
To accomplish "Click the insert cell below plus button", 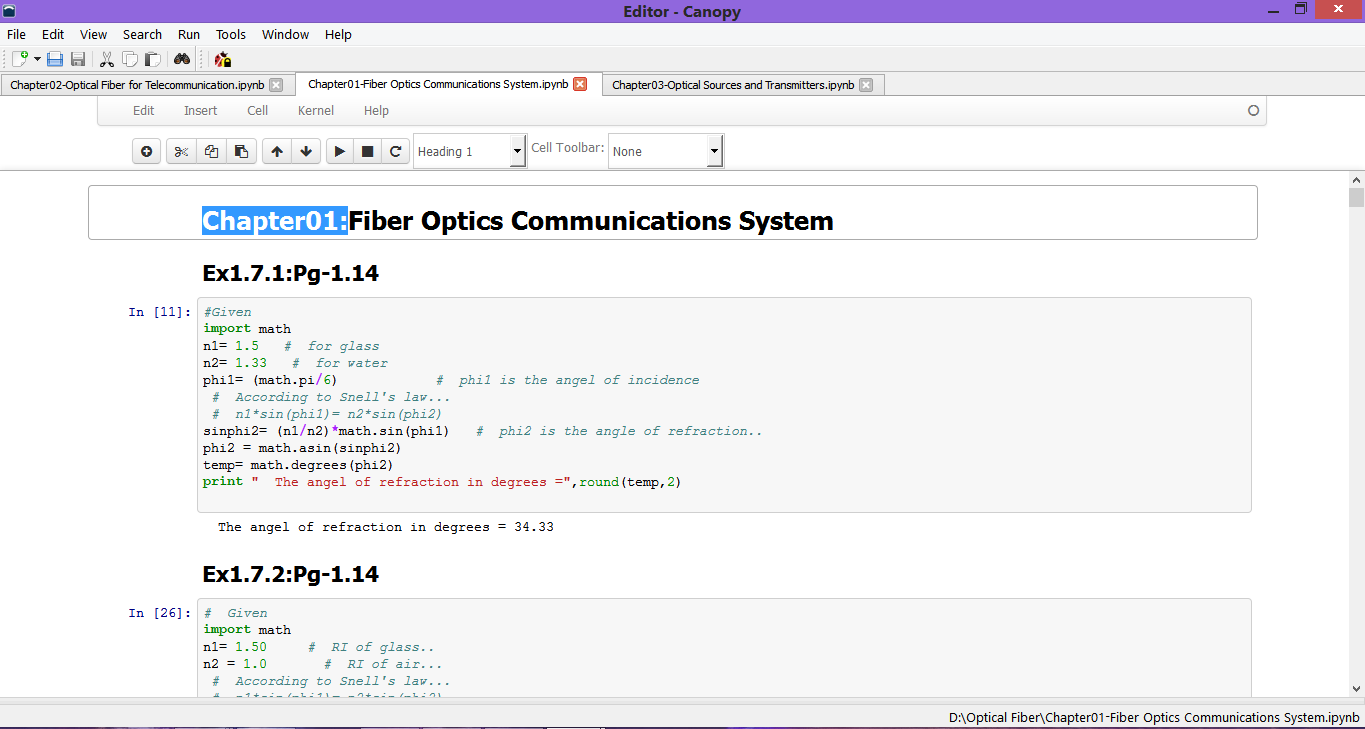I will point(147,152).
